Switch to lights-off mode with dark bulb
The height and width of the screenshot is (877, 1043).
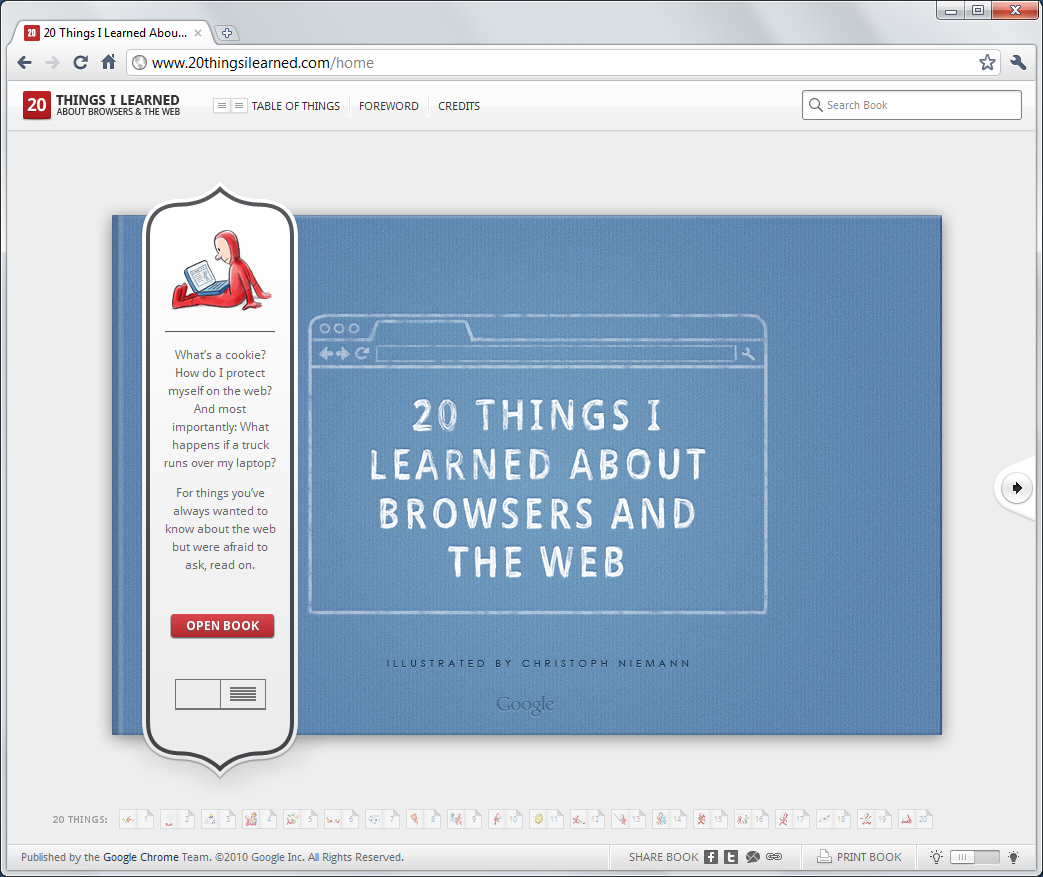[1013, 857]
